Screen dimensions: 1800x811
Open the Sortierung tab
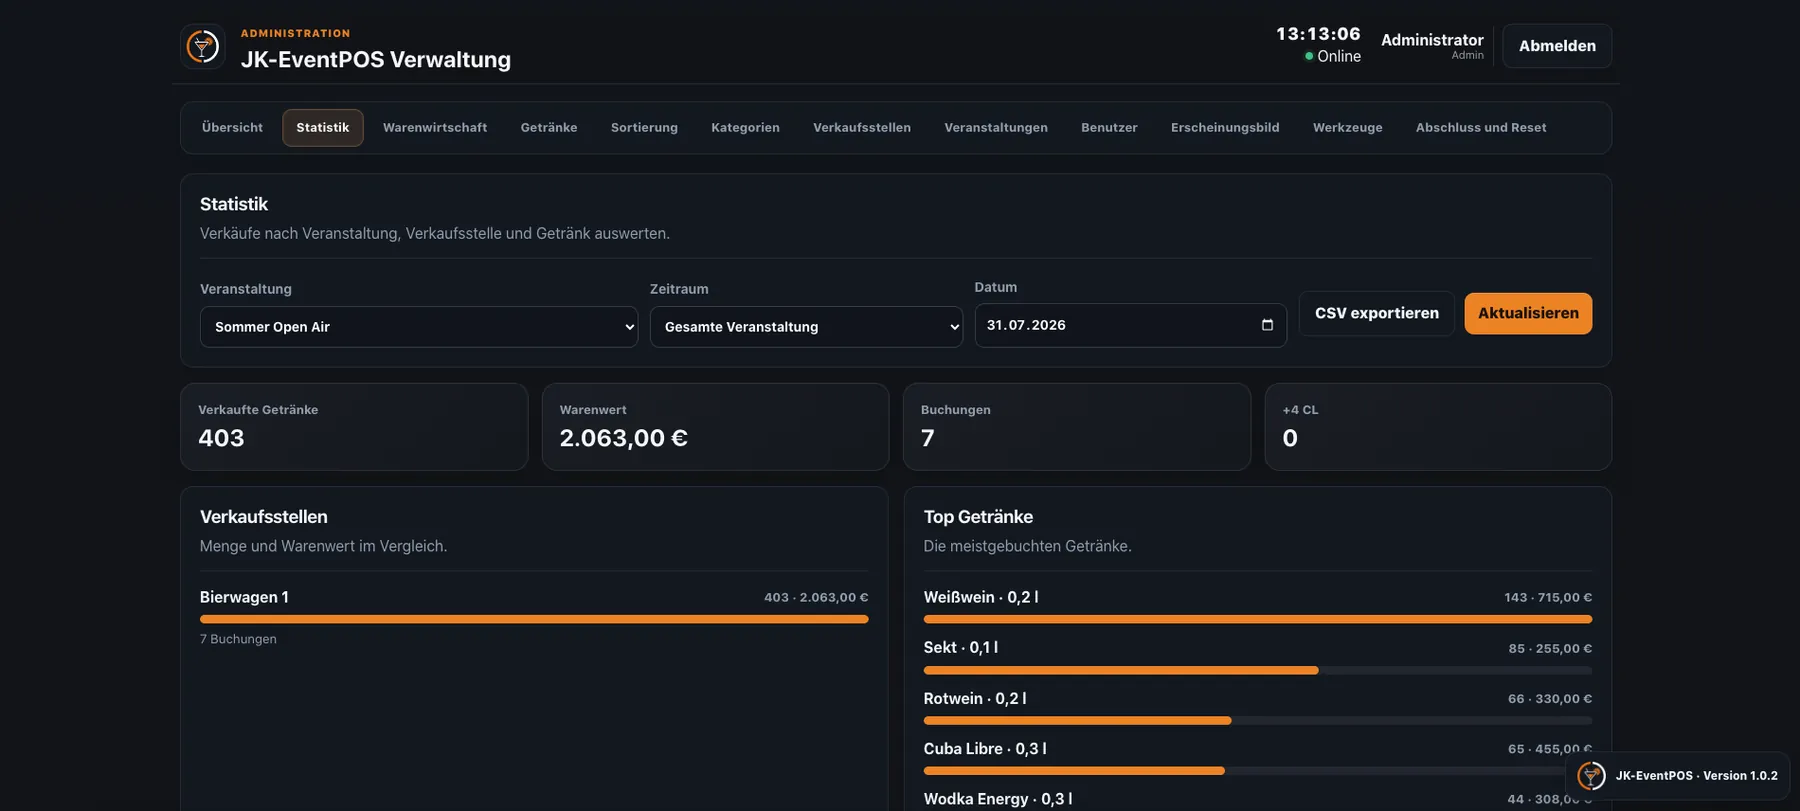[x=644, y=128]
